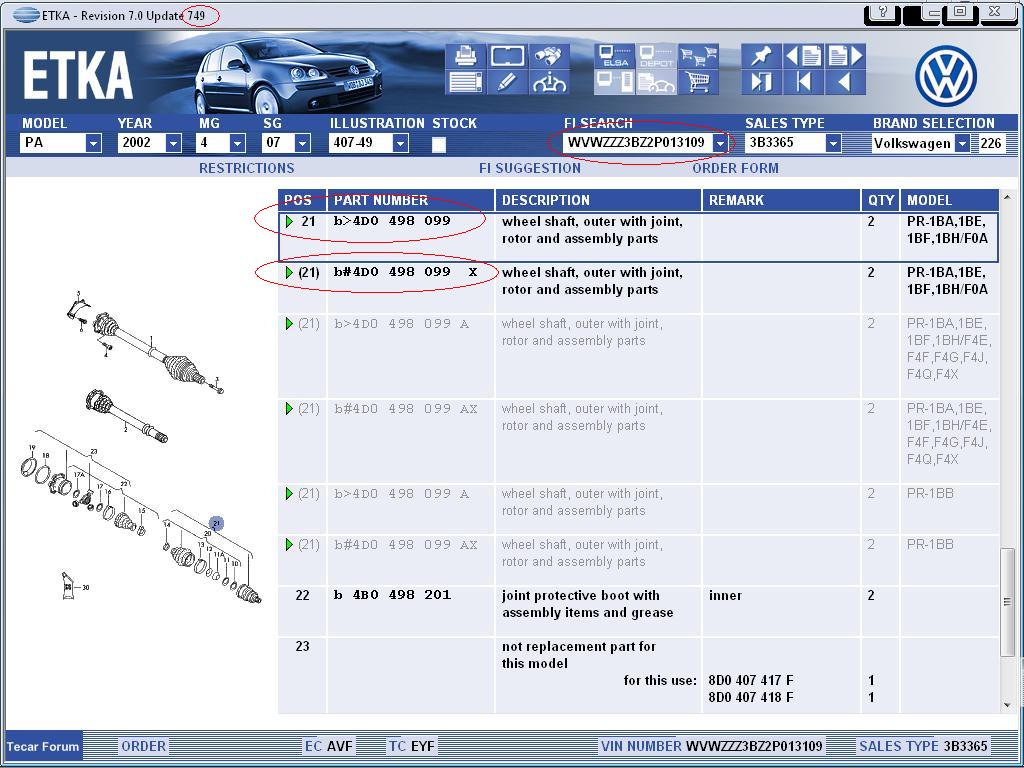The image size is (1024, 768).
Task: Click the printer icon in toolbar
Action: pos(465,56)
